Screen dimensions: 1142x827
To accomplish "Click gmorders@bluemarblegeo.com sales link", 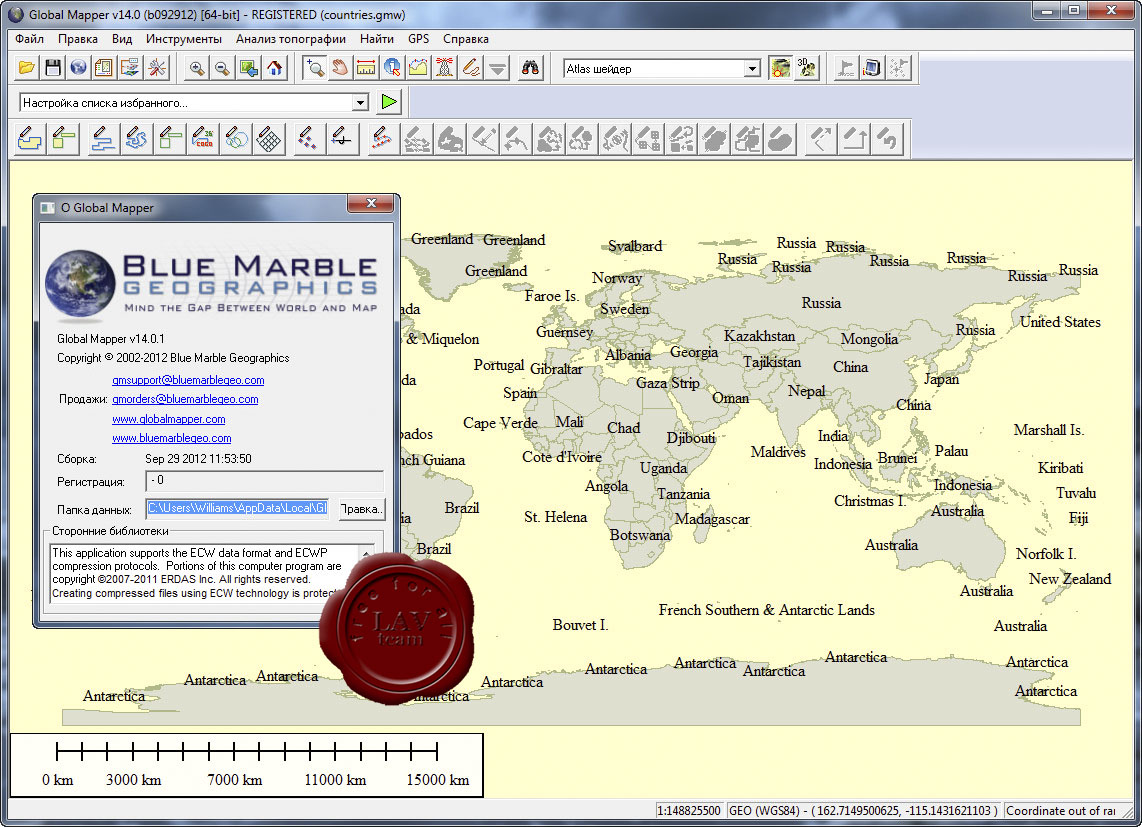I will click(x=185, y=399).
